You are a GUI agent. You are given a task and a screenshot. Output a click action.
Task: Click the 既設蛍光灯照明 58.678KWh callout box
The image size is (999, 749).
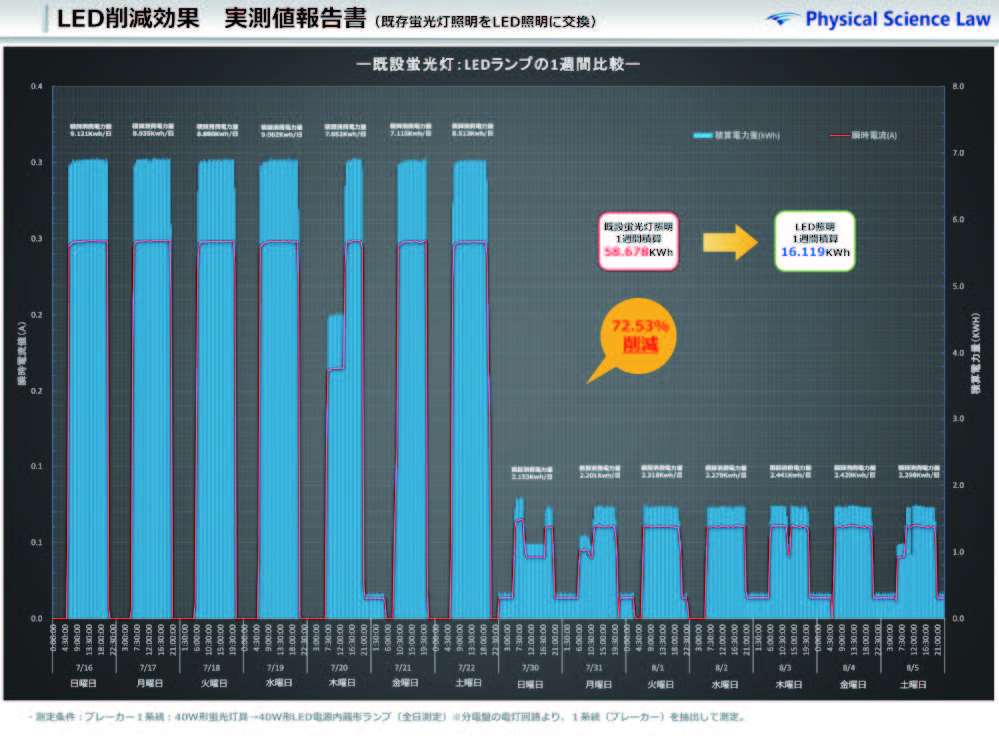pyautogui.click(x=637, y=240)
